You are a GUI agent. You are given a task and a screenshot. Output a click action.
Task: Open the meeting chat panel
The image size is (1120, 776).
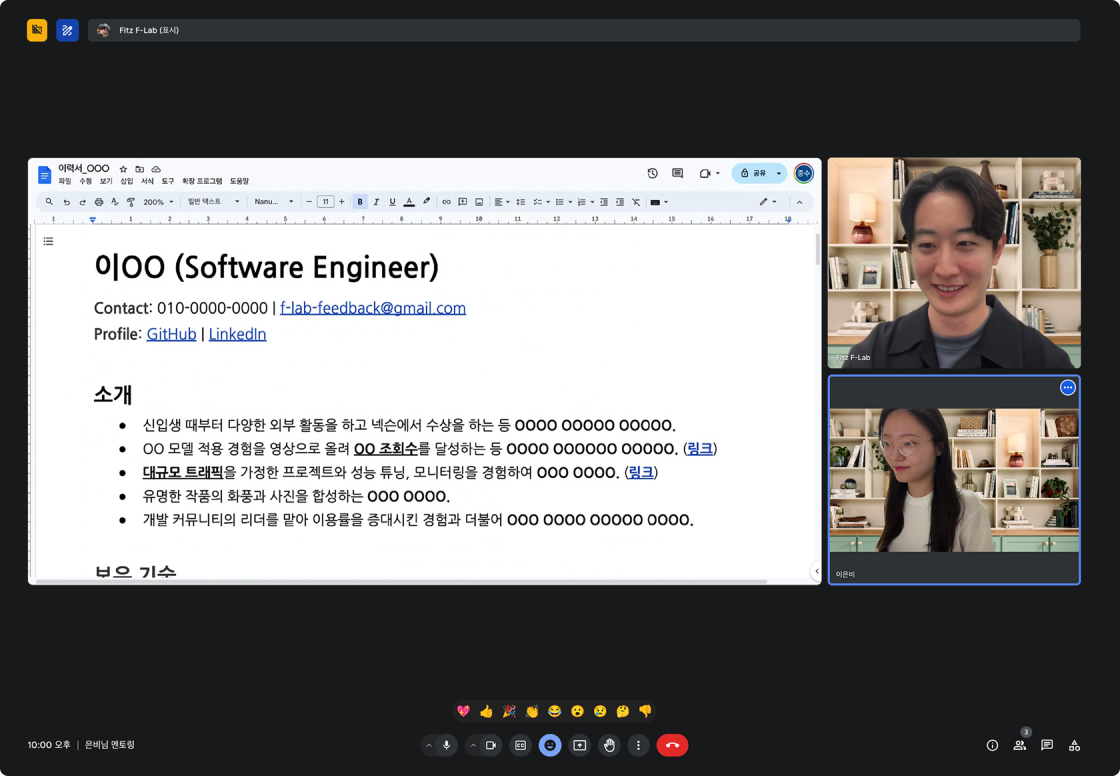click(x=1047, y=745)
